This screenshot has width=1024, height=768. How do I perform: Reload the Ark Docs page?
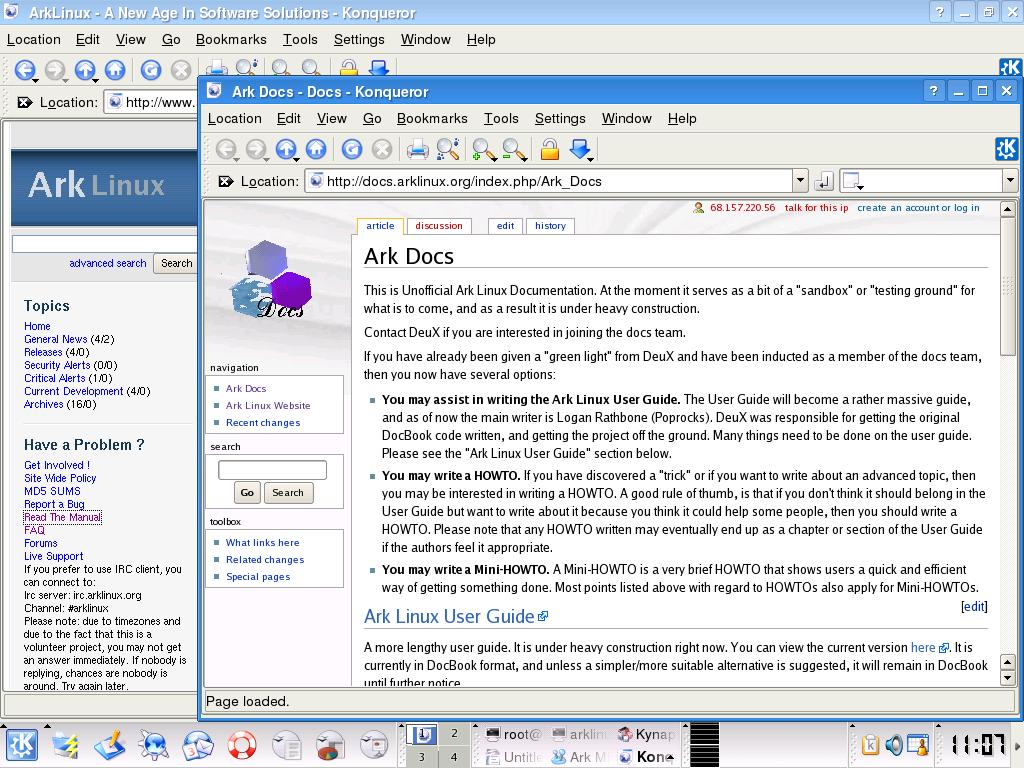point(351,150)
